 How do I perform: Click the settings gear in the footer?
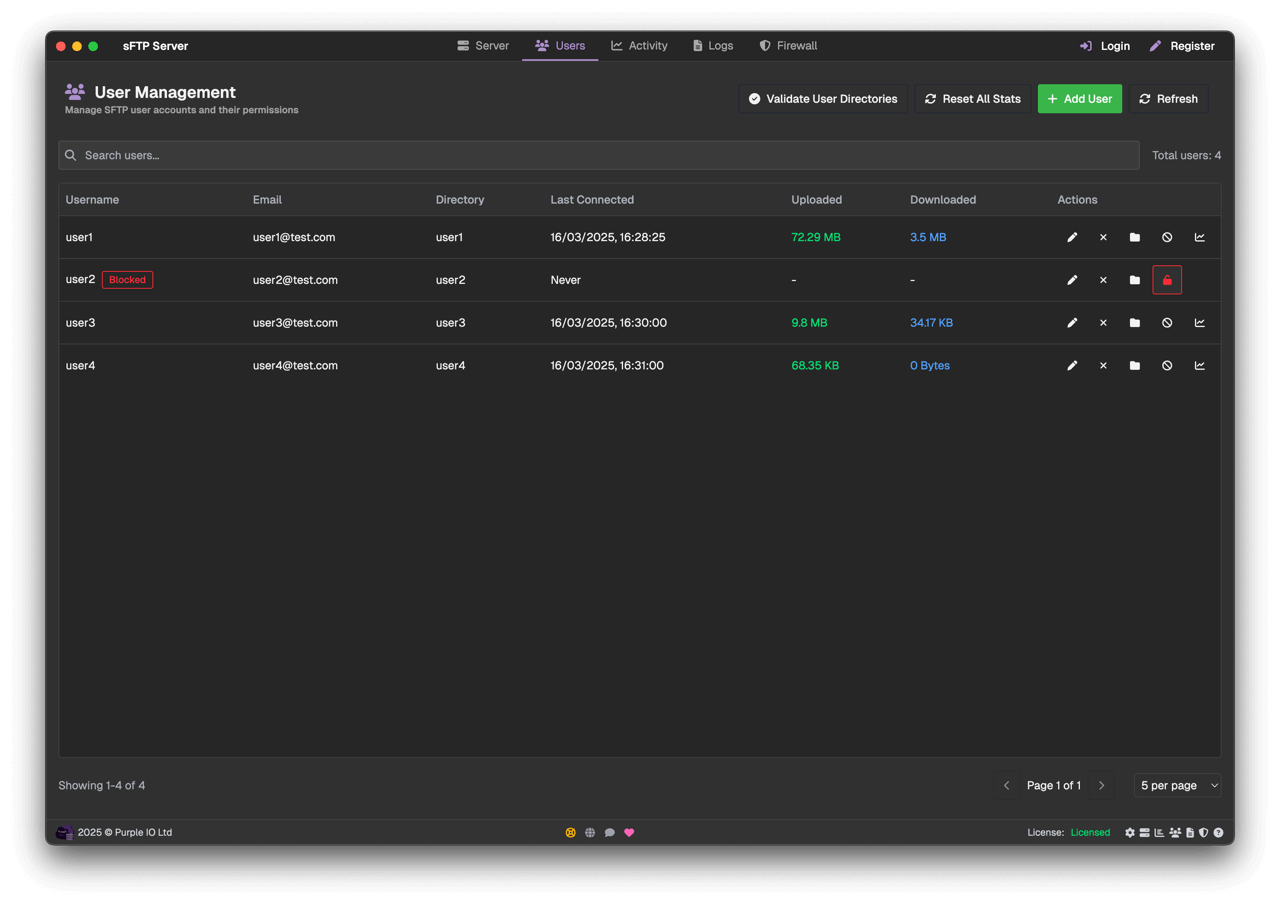(1130, 833)
